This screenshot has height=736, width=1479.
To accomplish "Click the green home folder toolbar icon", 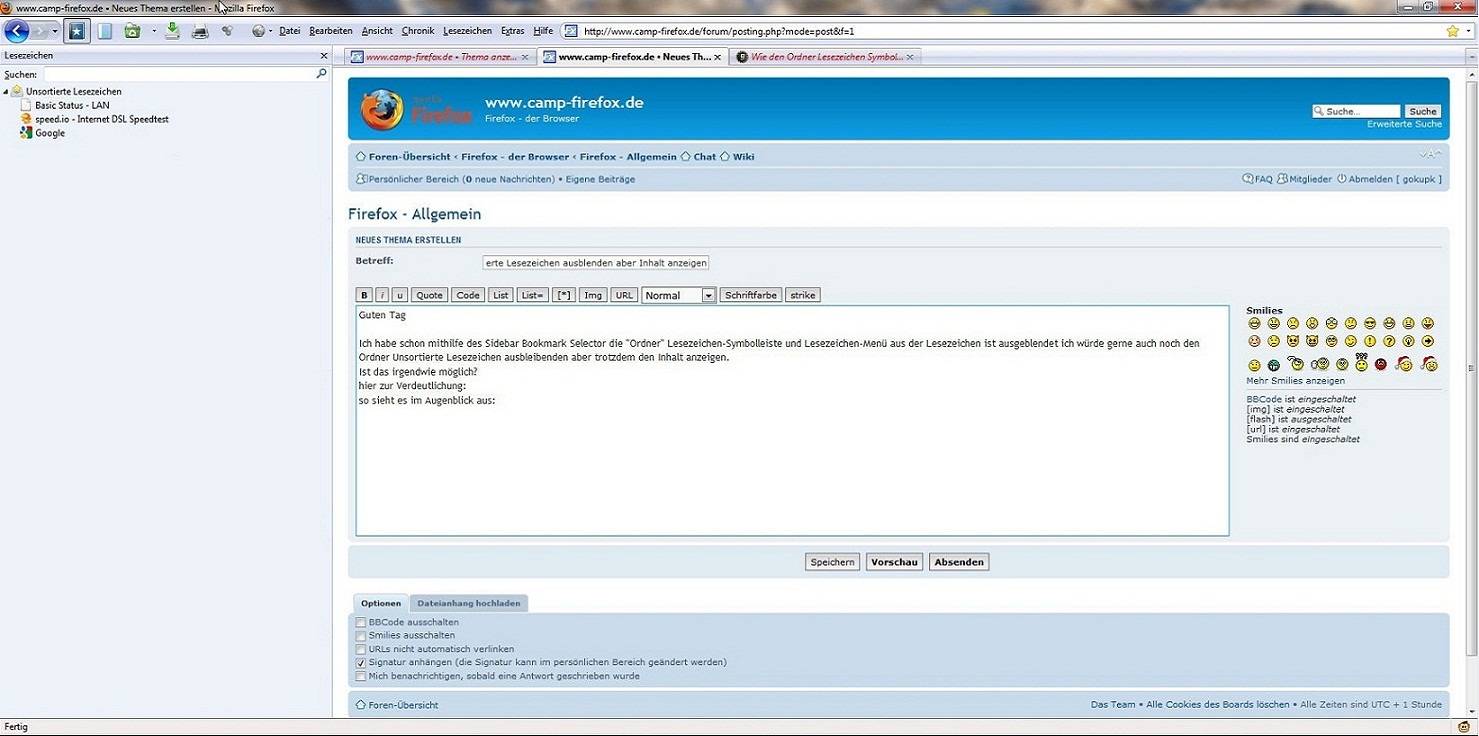I will click(x=132, y=31).
